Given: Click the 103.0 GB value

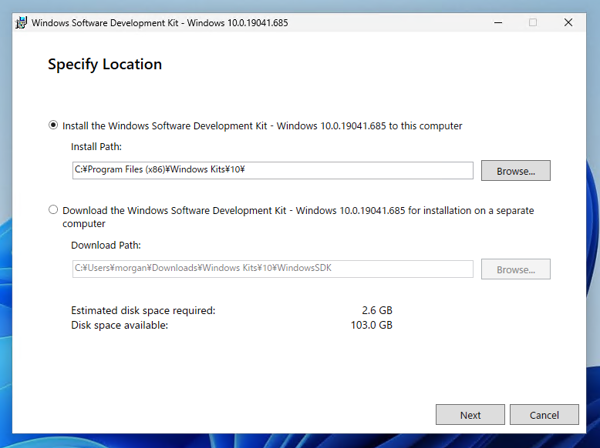Looking at the screenshot, I should [372, 325].
